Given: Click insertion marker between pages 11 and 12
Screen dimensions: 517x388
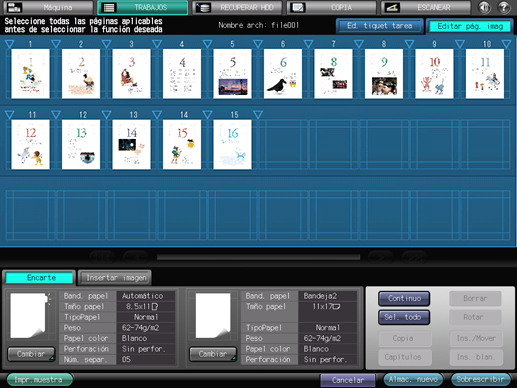Looking at the screenshot, I should pyautogui.click(x=56, y=115).
